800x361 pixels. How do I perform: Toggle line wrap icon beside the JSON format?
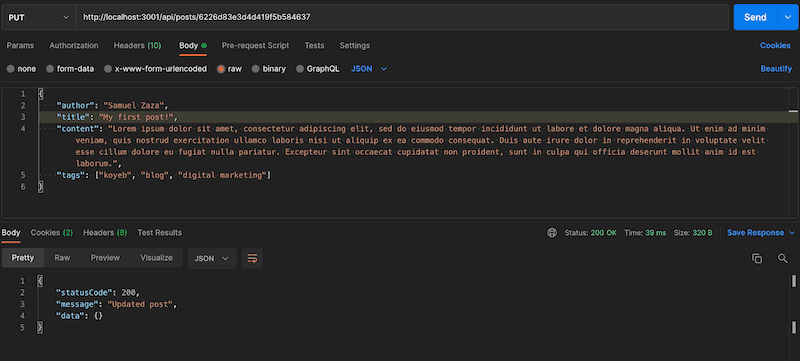(x=252, y=259)
